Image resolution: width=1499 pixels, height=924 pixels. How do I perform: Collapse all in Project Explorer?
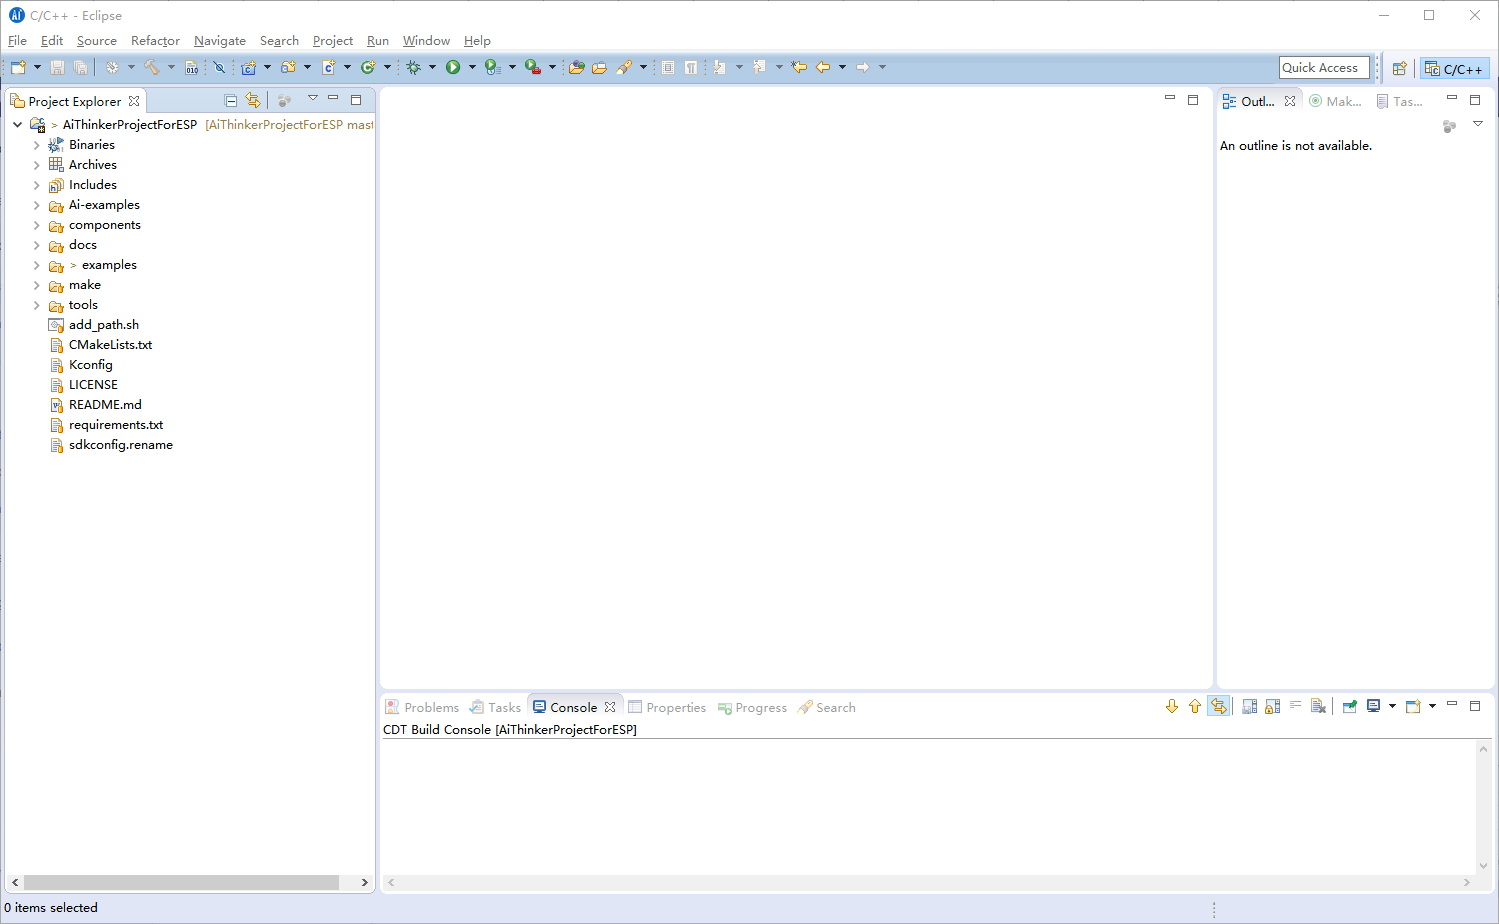click(231, 100)
